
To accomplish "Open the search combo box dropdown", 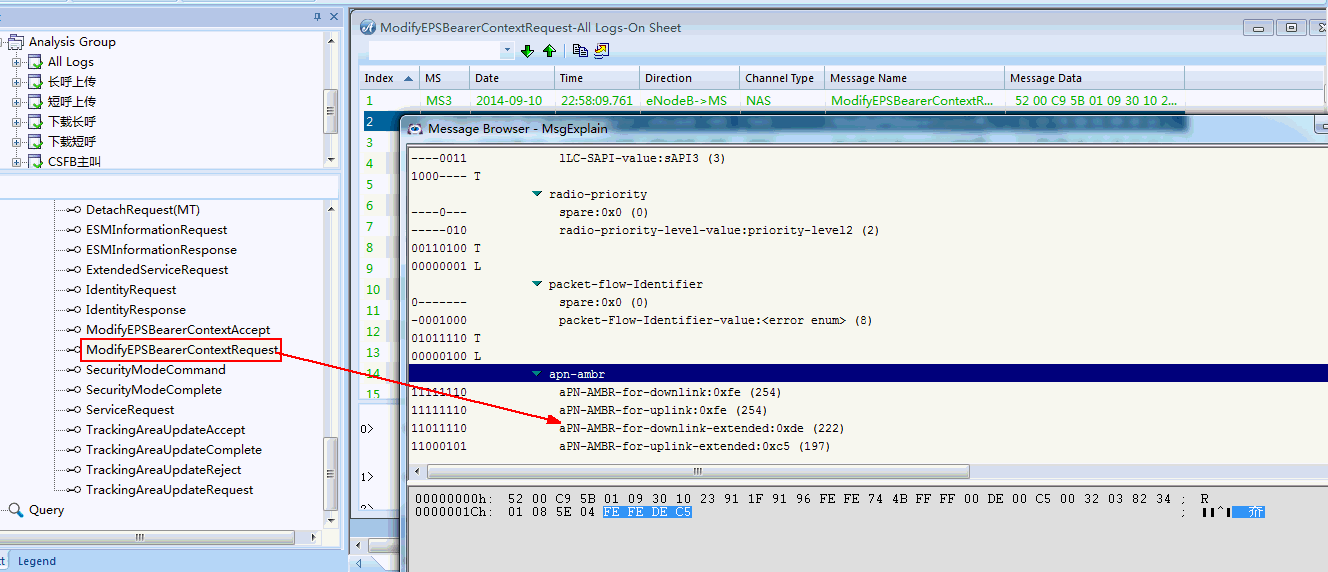I will pyautogui.click(x=507, y=51).
